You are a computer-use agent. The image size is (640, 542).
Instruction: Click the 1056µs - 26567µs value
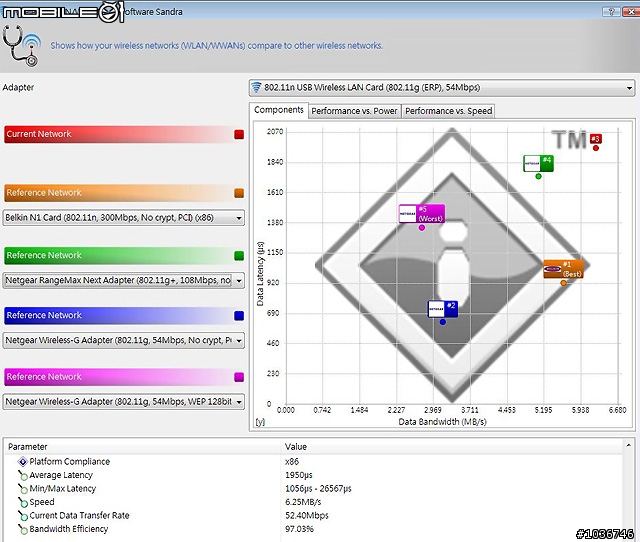coord(318,489)
